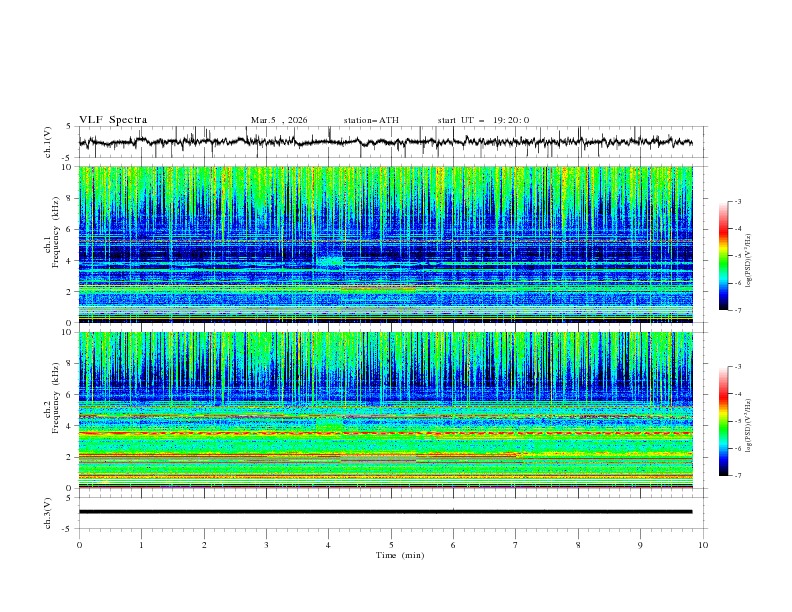Click the "6" kHz tick of ch.1 spectrogram
The height and width of the screenshot is (612, 792).
tap(70, 229)
